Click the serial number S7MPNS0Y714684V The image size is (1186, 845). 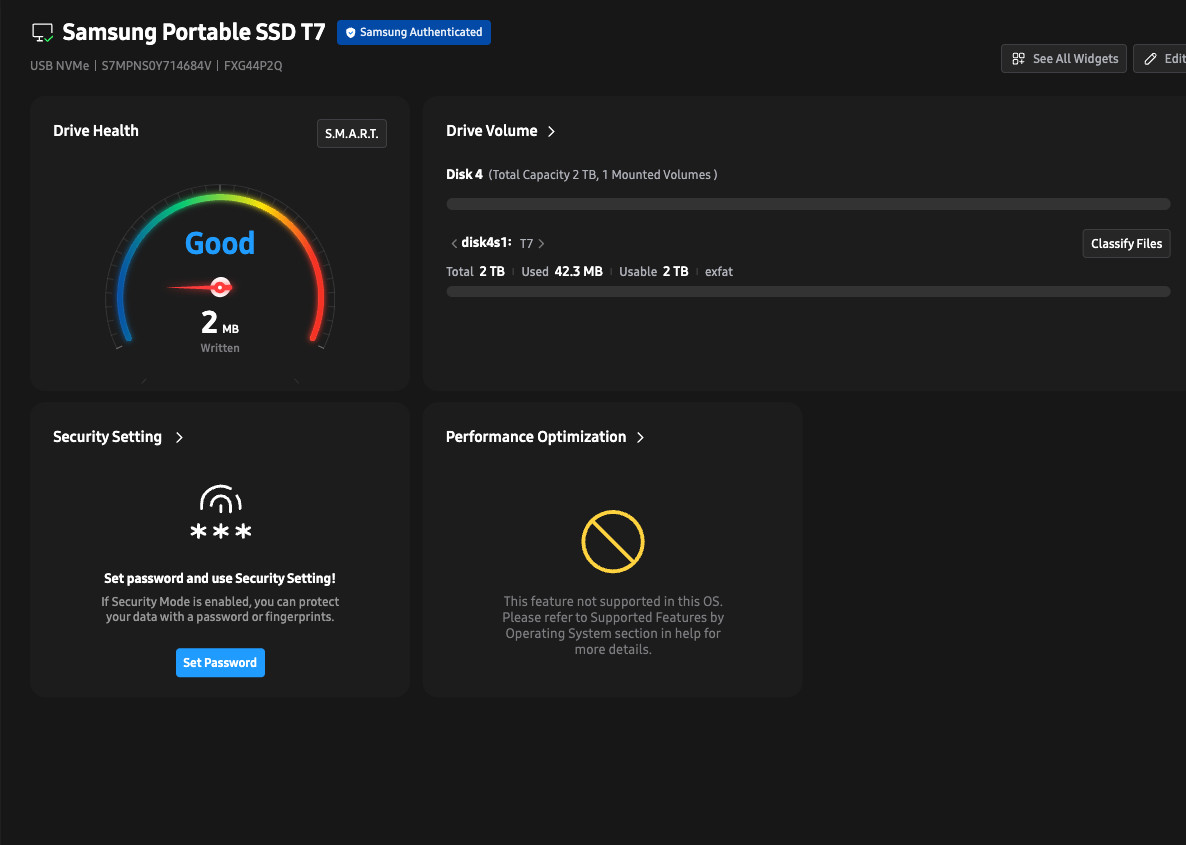(x=157, y=66)
